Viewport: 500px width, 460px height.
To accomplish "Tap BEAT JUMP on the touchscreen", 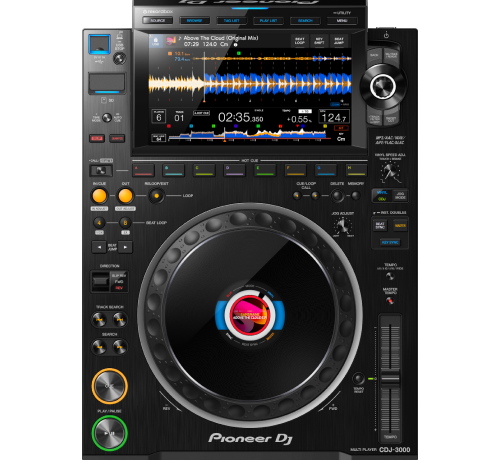I will click(339, 41).
